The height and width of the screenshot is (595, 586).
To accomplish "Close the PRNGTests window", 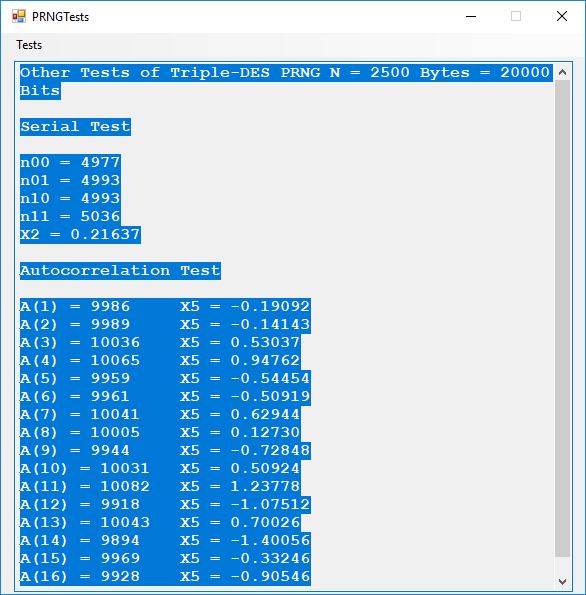I will coord(562,16).
